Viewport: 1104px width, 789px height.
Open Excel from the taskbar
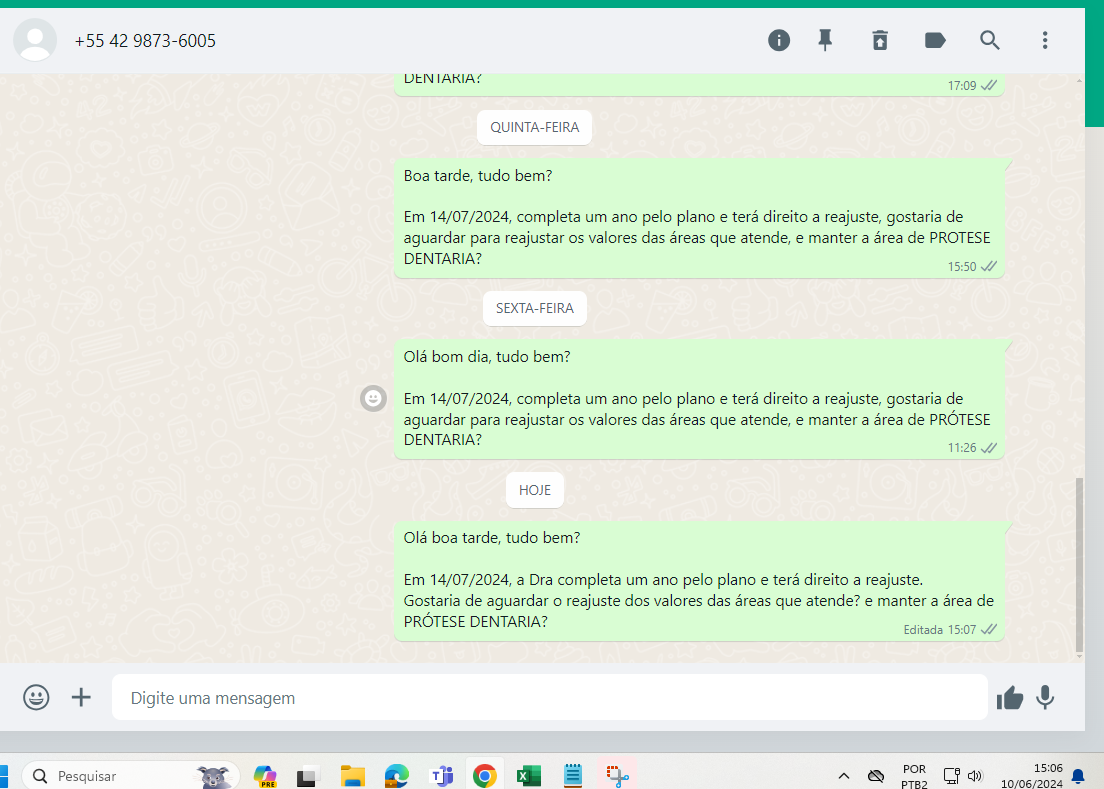tap(528, 776)
